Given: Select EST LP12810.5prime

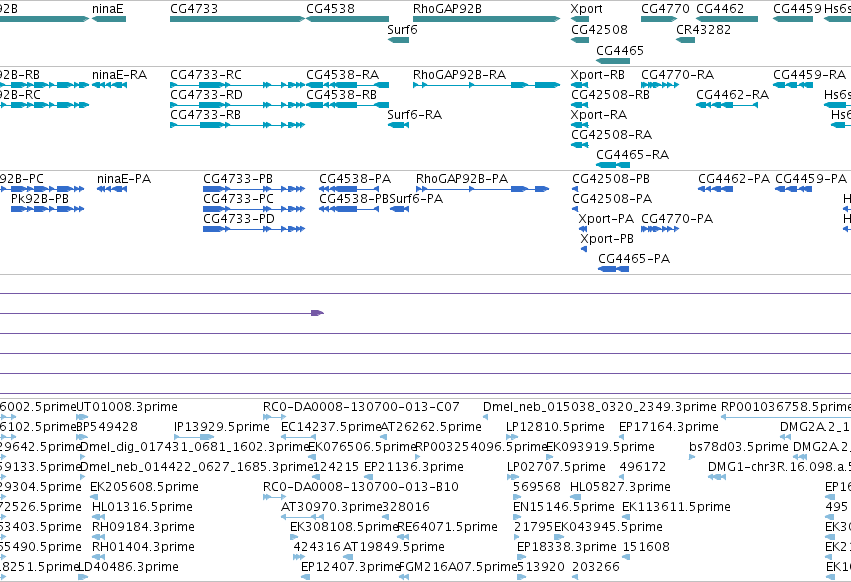Looking at the screenshot, I should (512, 437).
